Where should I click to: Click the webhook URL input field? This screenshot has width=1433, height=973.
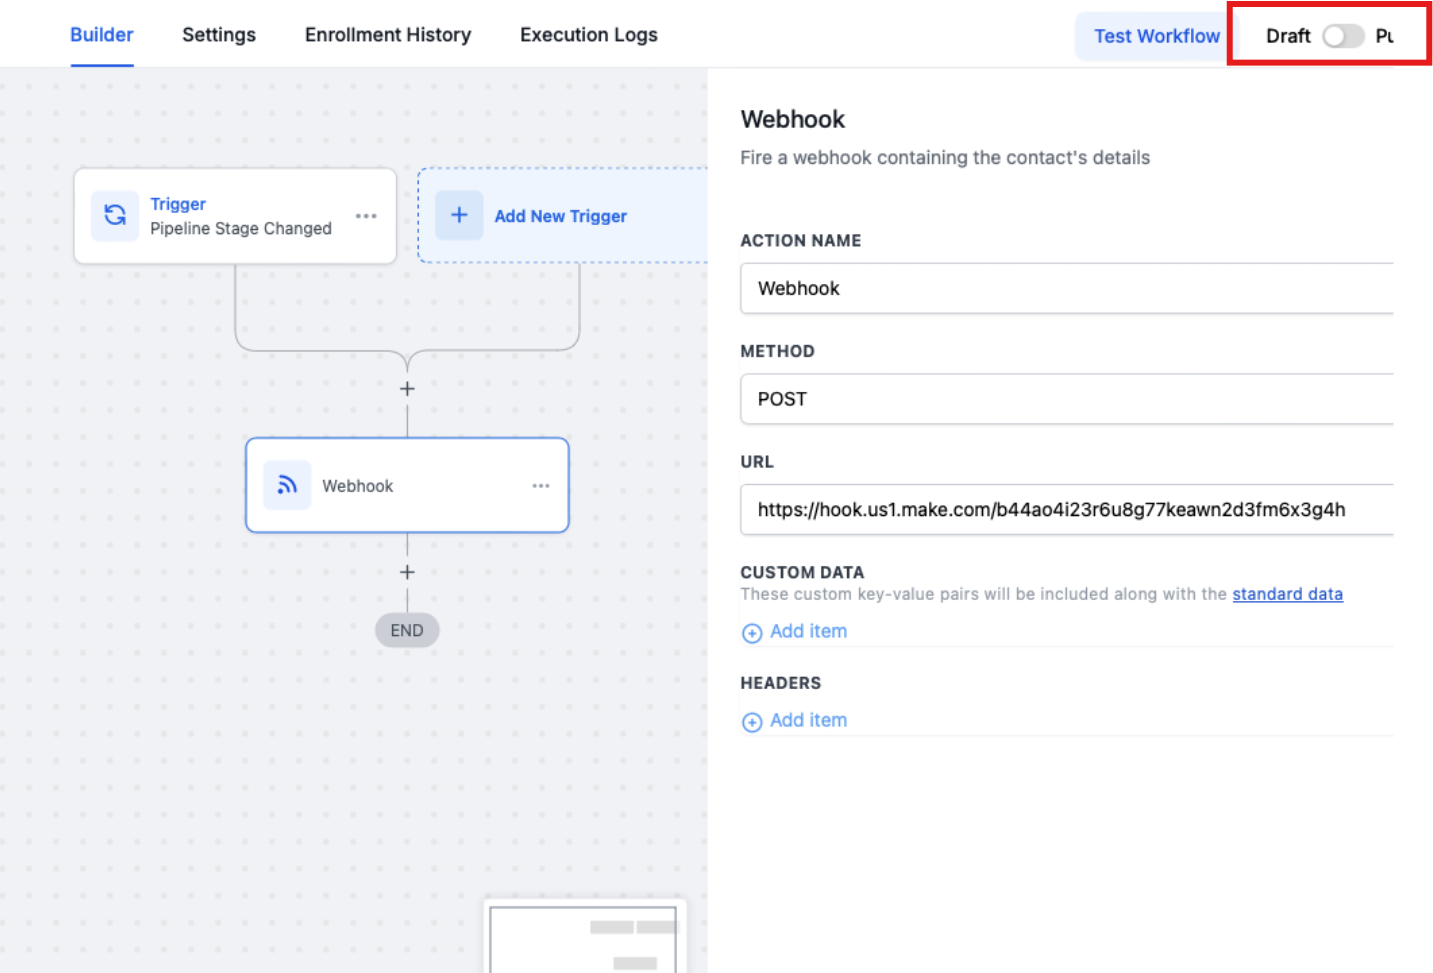(1066, 510)
